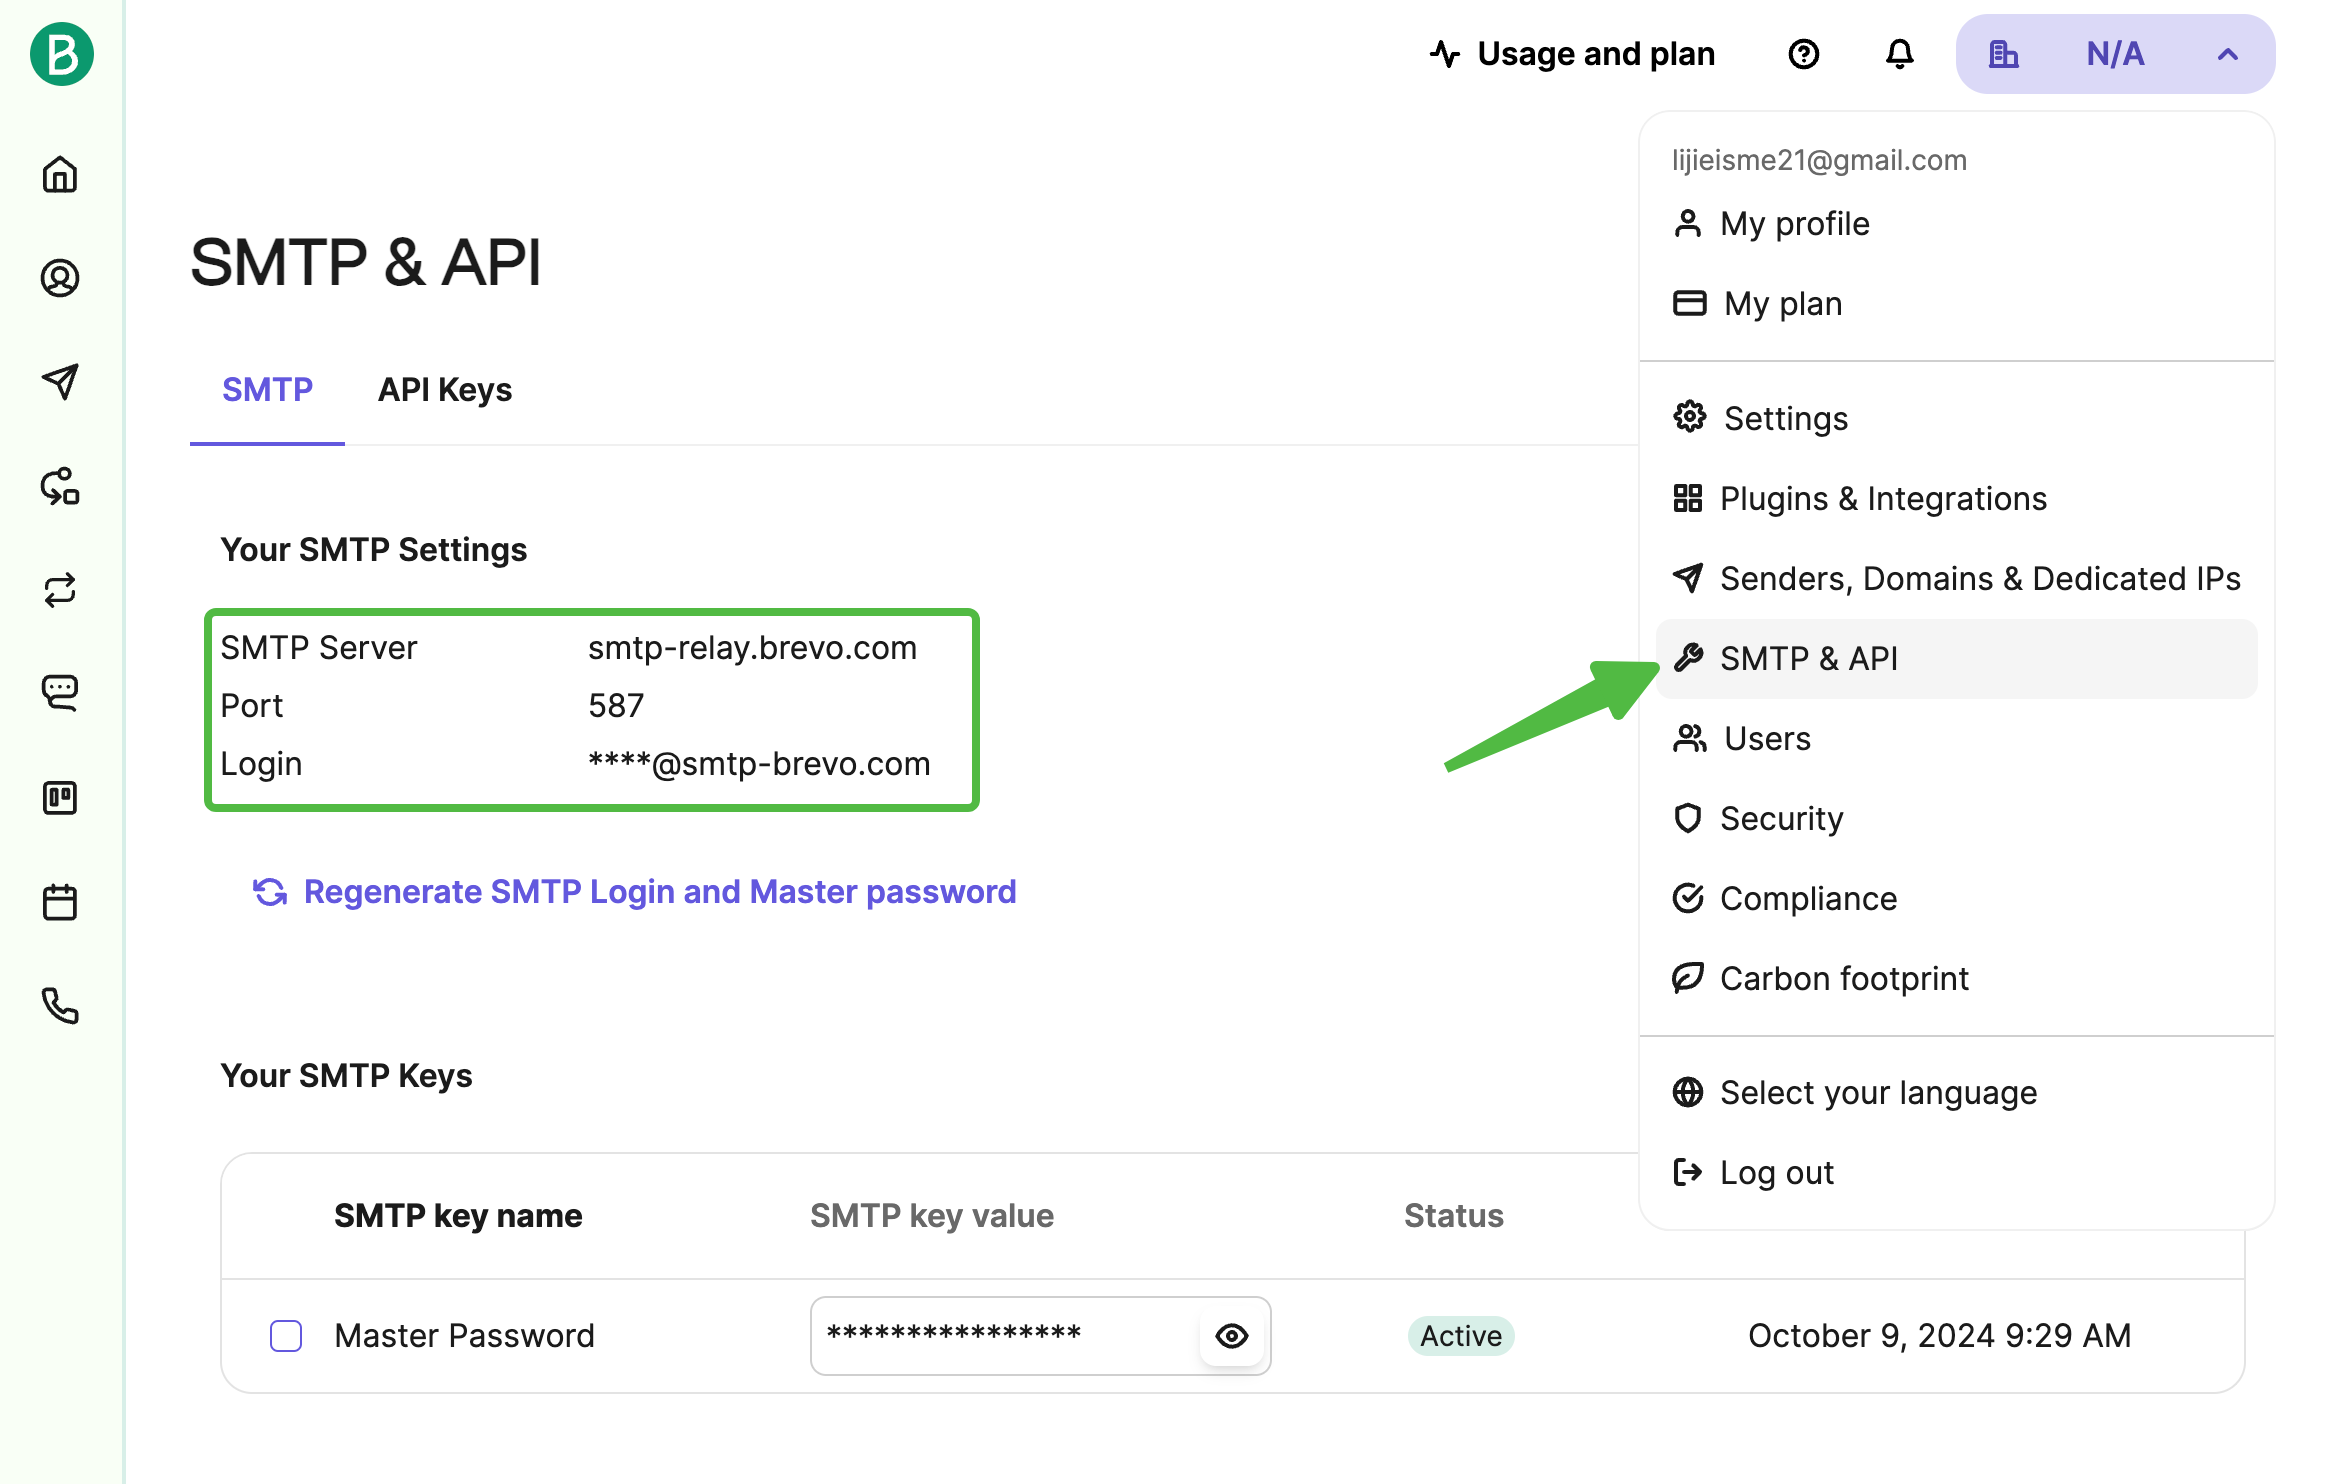Open the Contacts sidebar icon

[x=60, y=278]
